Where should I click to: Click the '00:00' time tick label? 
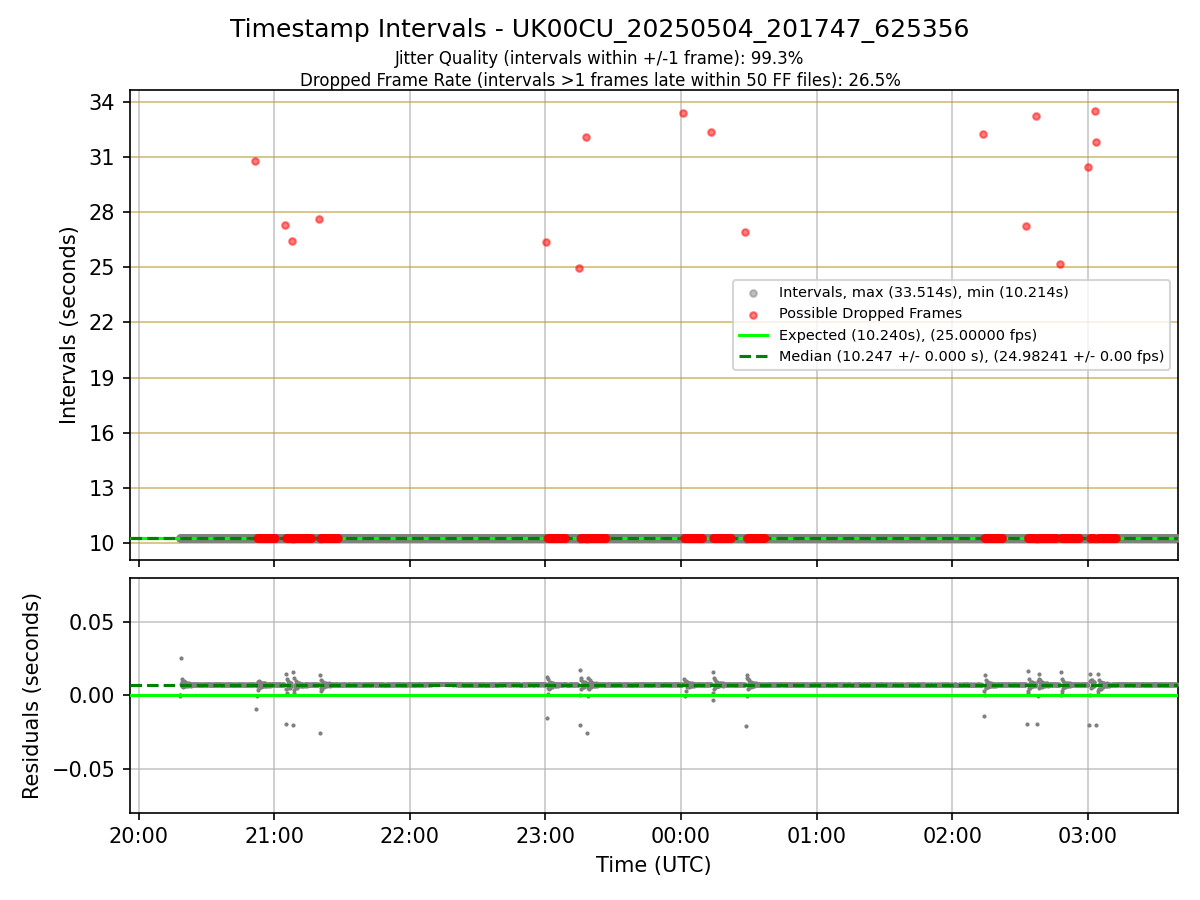[681, 835]
